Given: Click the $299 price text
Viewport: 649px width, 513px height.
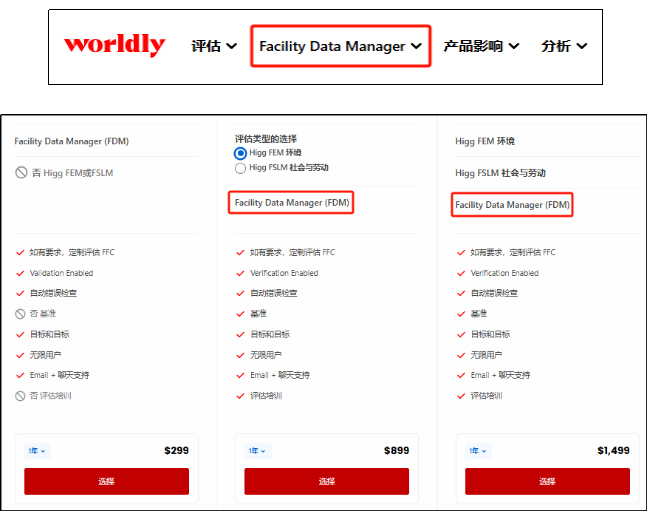Looking at the screenshot, I should [x=176, y=450].
